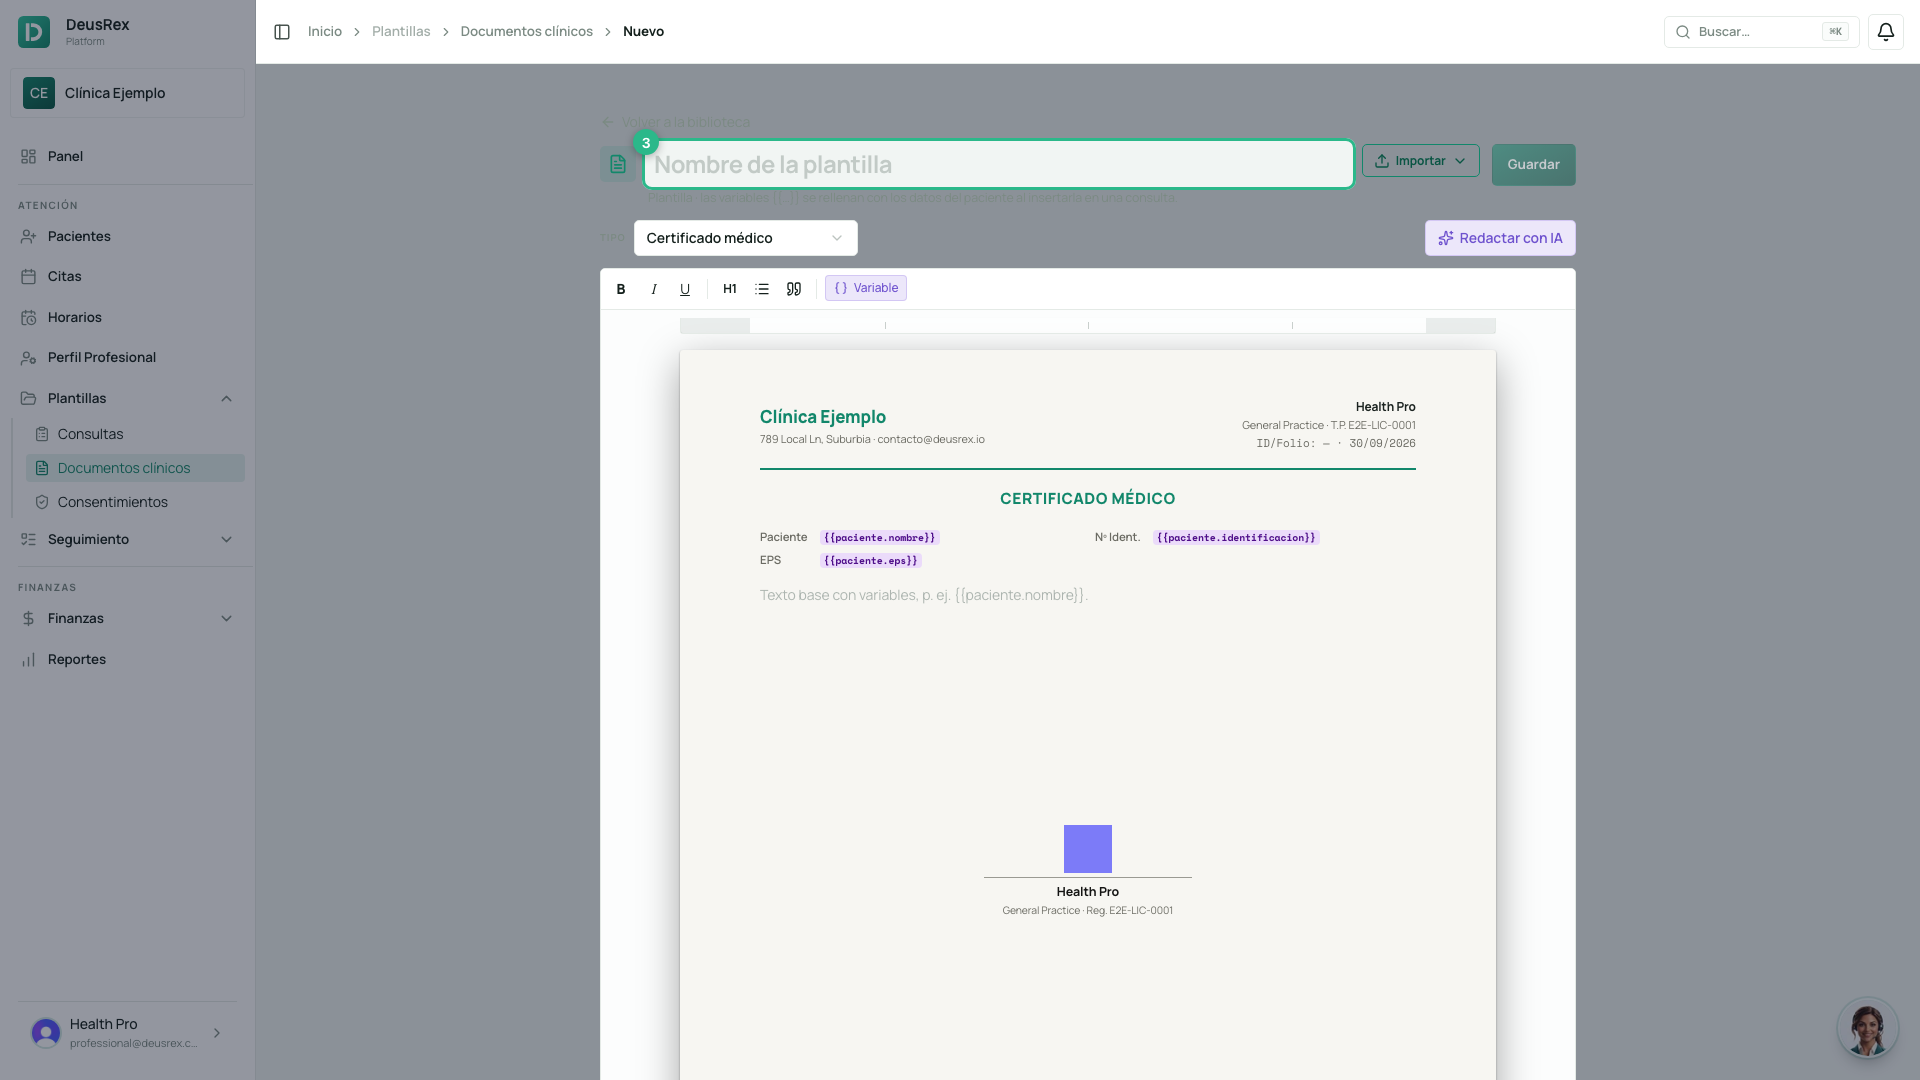Open Reportes in the sidebar
This screenshot has width=1920, height=1080.
tap(127, 659)
